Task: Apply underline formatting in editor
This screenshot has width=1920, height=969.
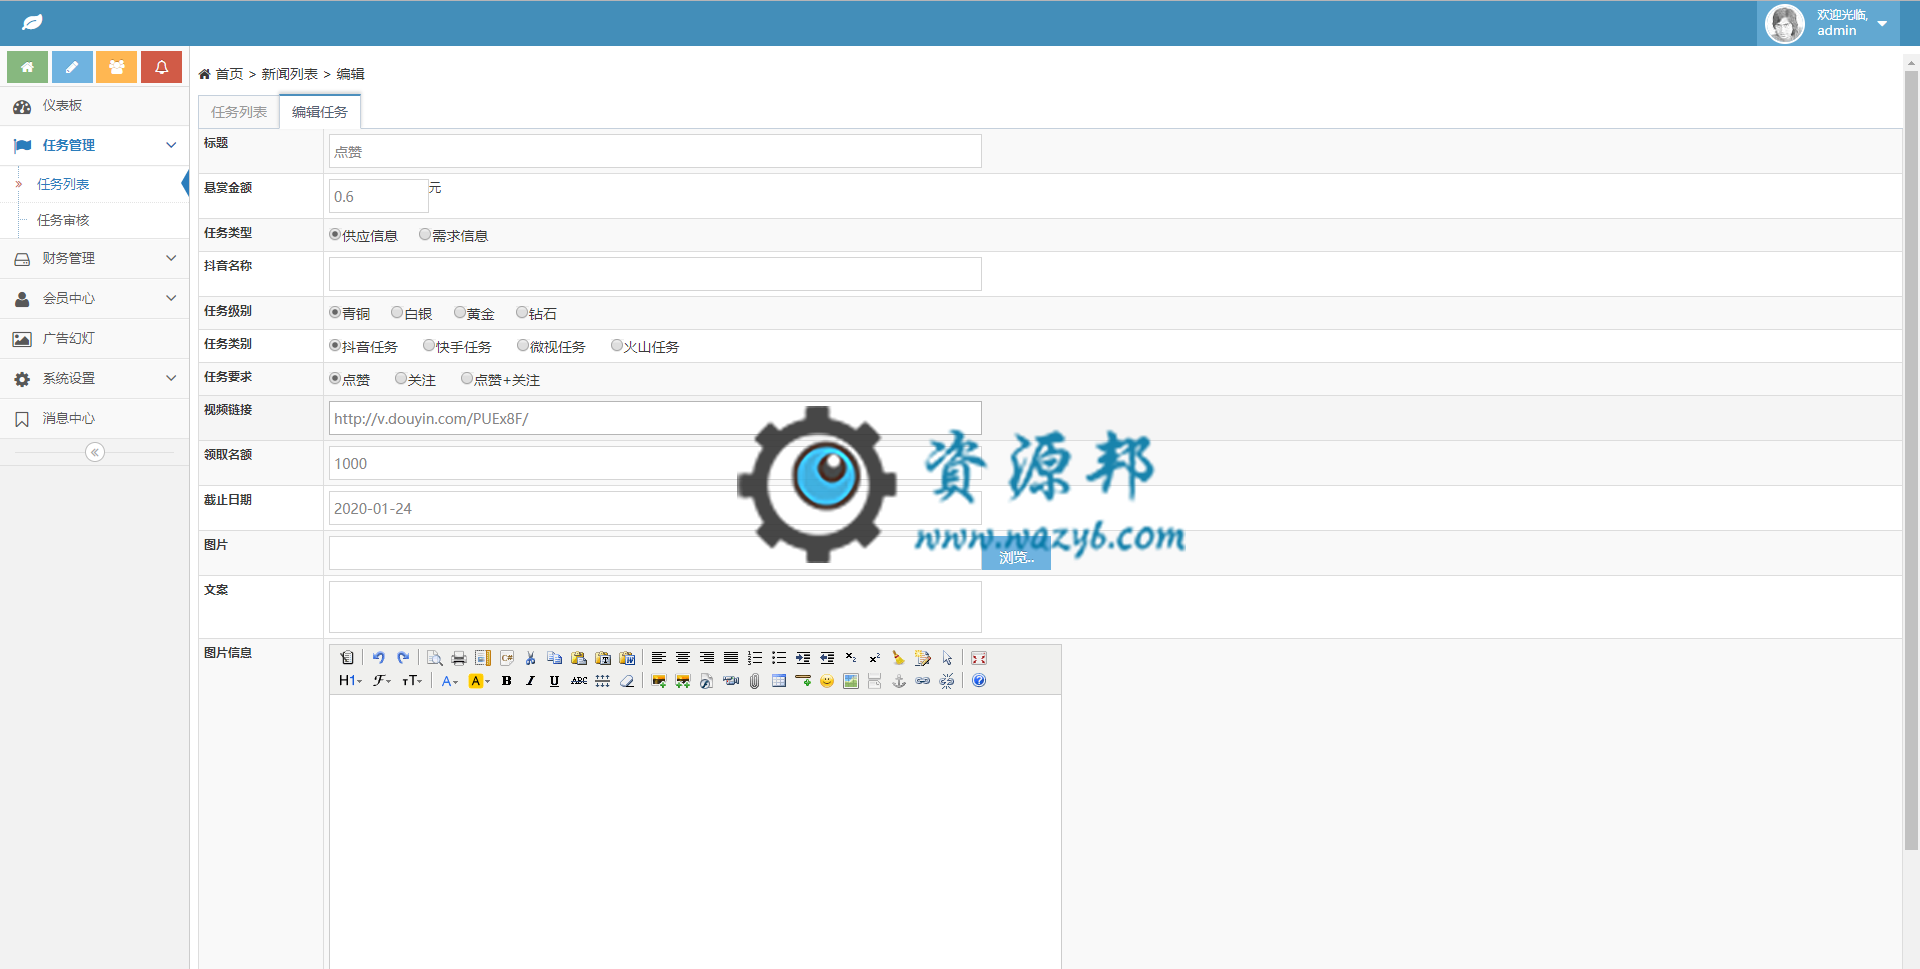Action: point(555,681)
